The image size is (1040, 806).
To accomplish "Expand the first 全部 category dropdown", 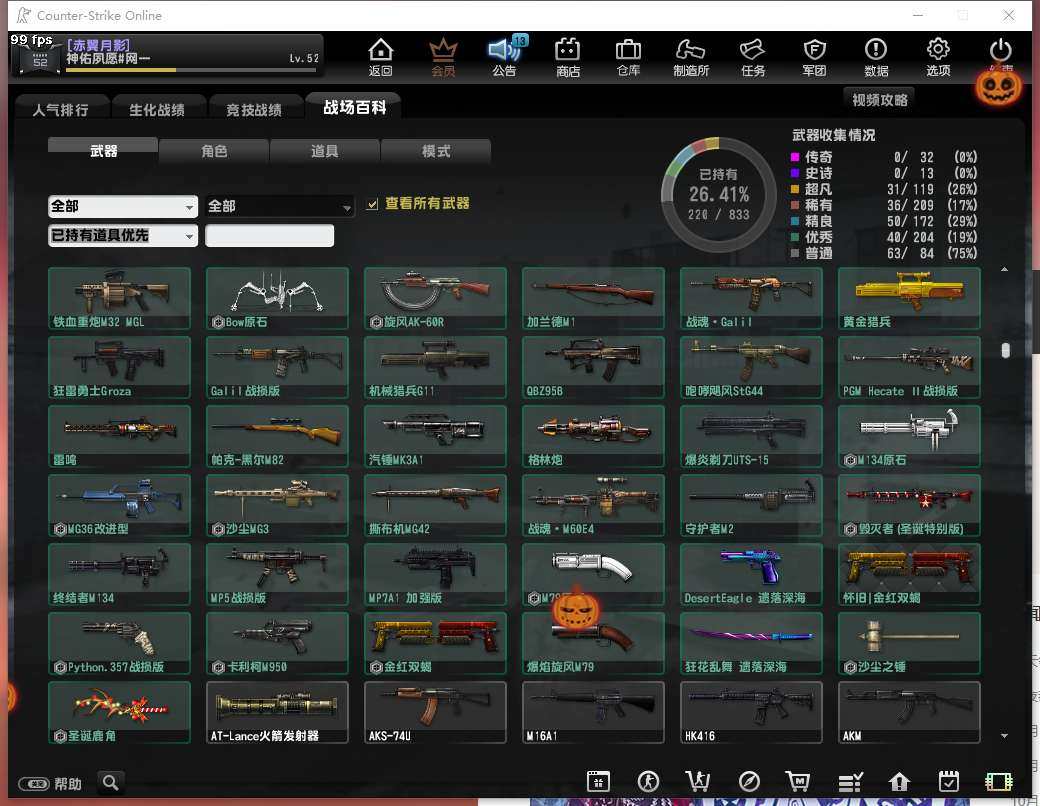I will 123,206.
